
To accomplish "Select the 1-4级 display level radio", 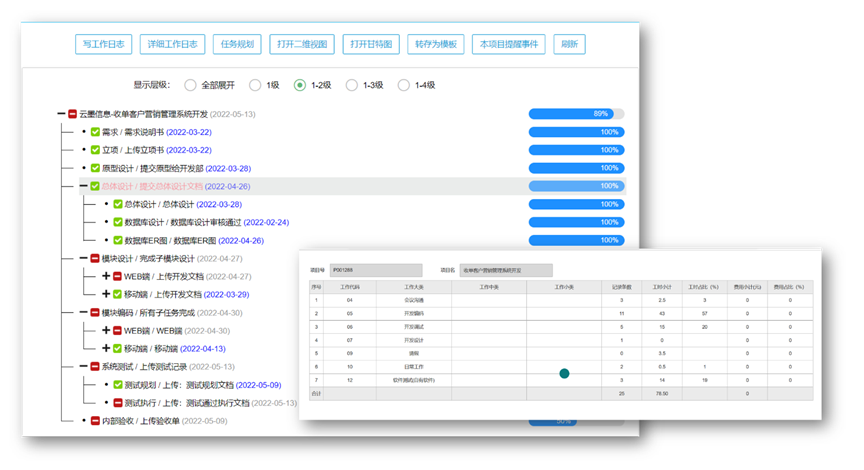I will coord(404,85).
